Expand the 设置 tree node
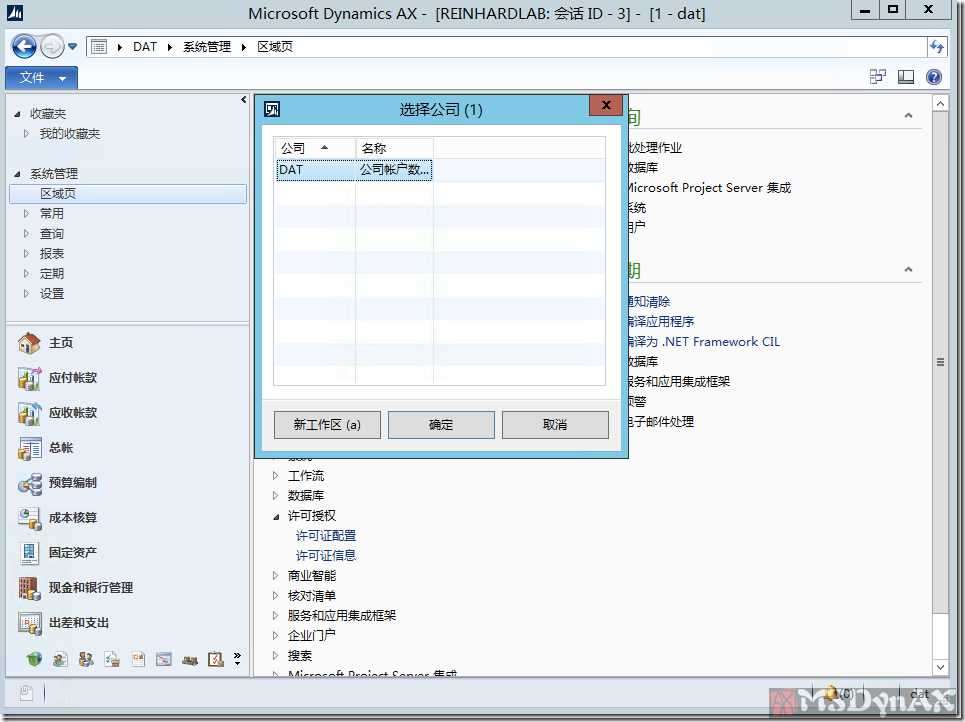The width and height of the screenshot is (965, 722). click(26, 293)
